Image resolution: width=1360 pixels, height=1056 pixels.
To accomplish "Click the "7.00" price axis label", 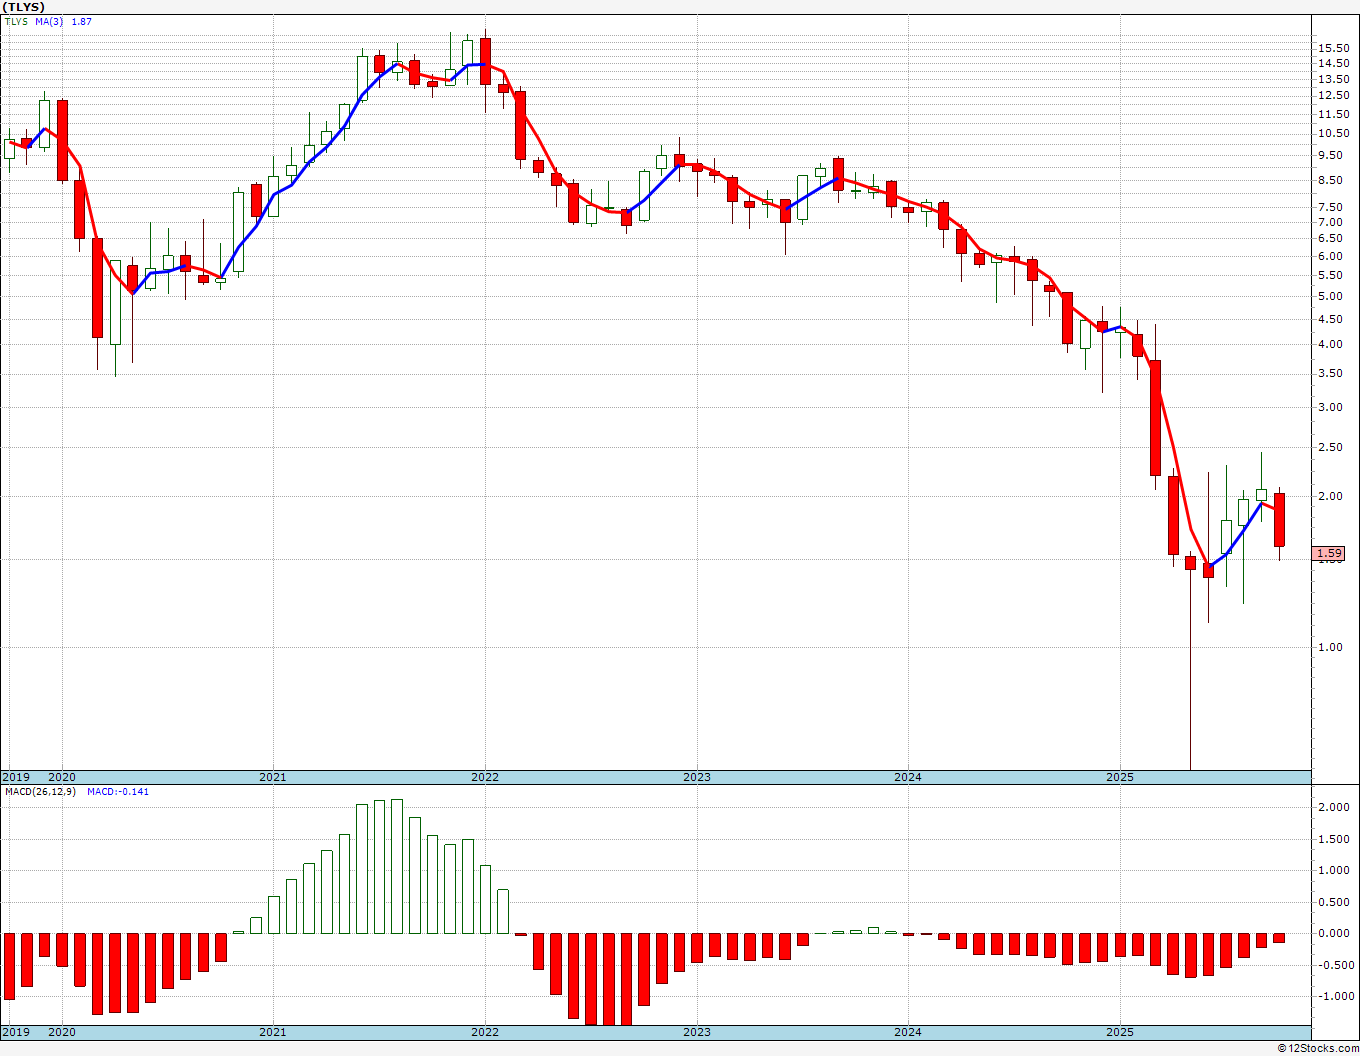I will pos(1329,223).
